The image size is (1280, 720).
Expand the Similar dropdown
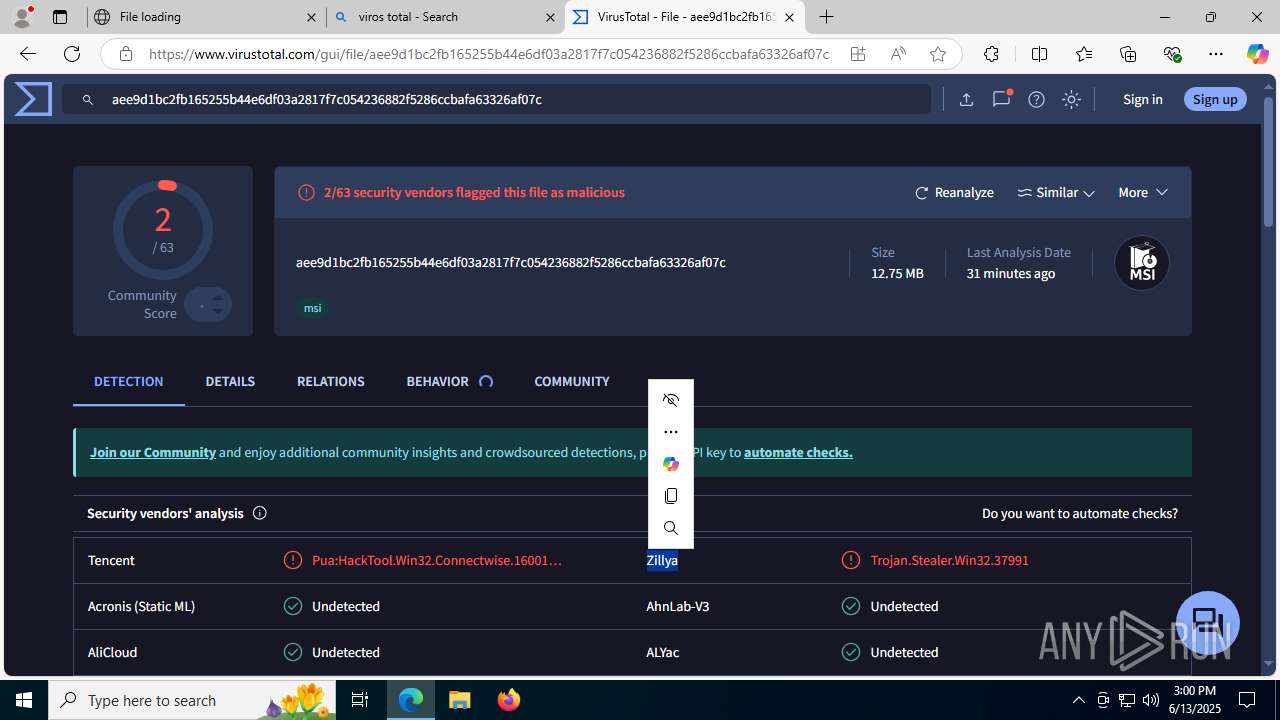click(x=1056, y=192)
